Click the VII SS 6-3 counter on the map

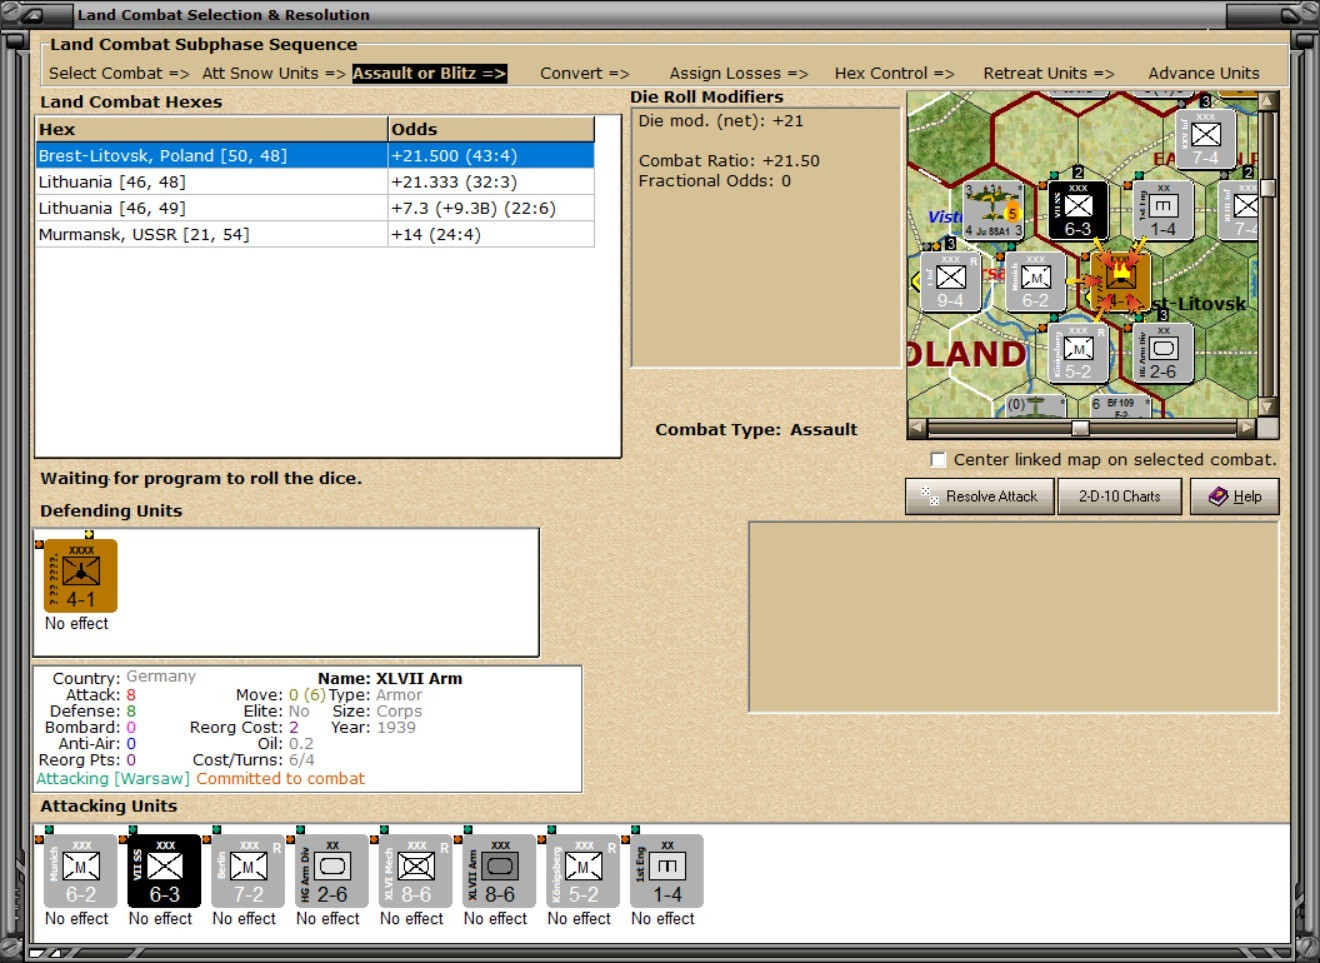[1078, 211]
